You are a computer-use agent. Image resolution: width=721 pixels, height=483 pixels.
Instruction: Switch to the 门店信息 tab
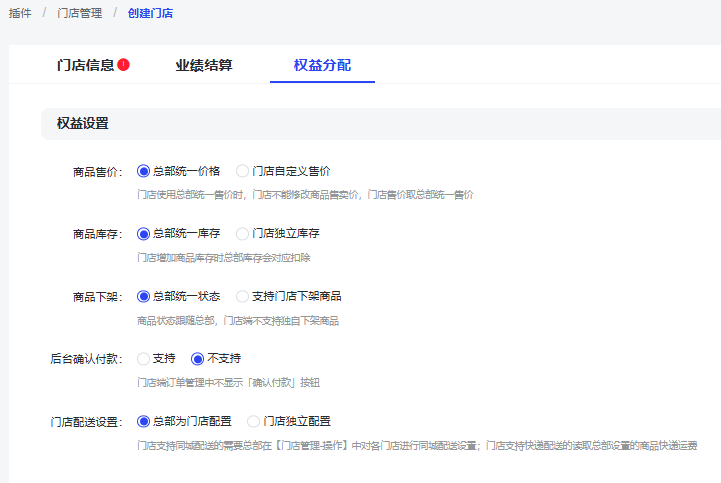tap(85, 66)
